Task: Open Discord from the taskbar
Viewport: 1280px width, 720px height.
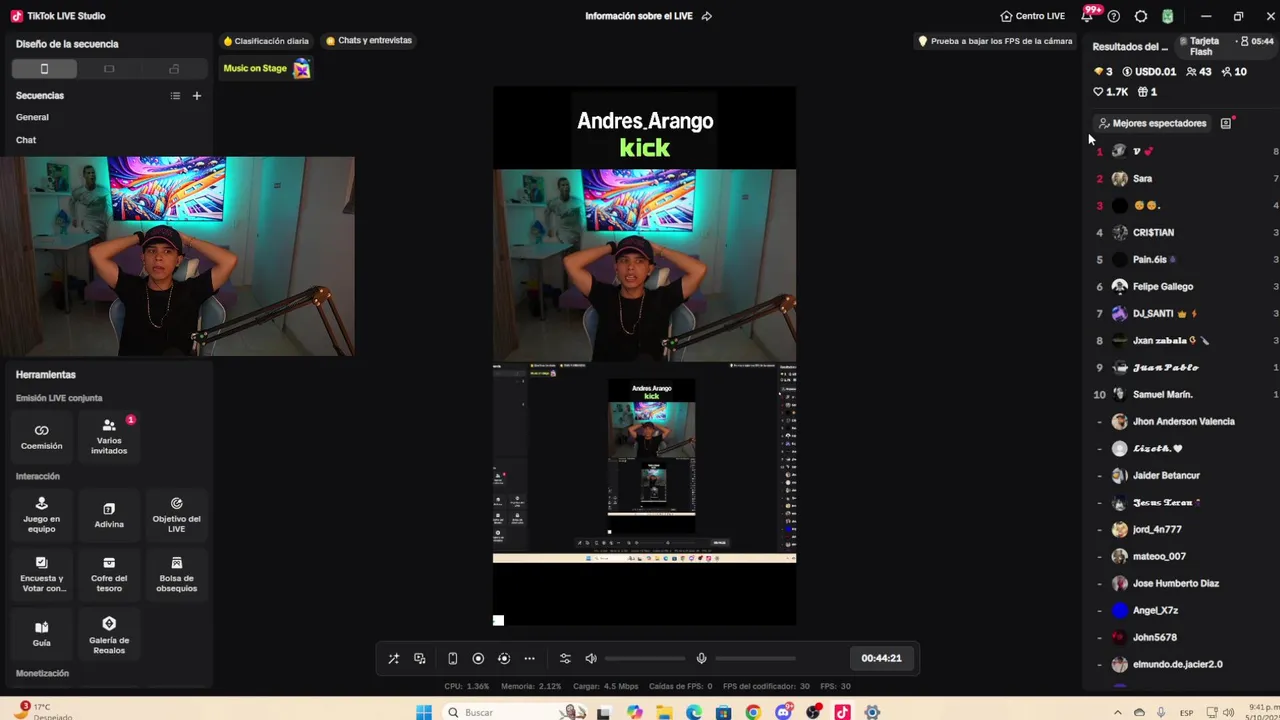Action: 783,712
